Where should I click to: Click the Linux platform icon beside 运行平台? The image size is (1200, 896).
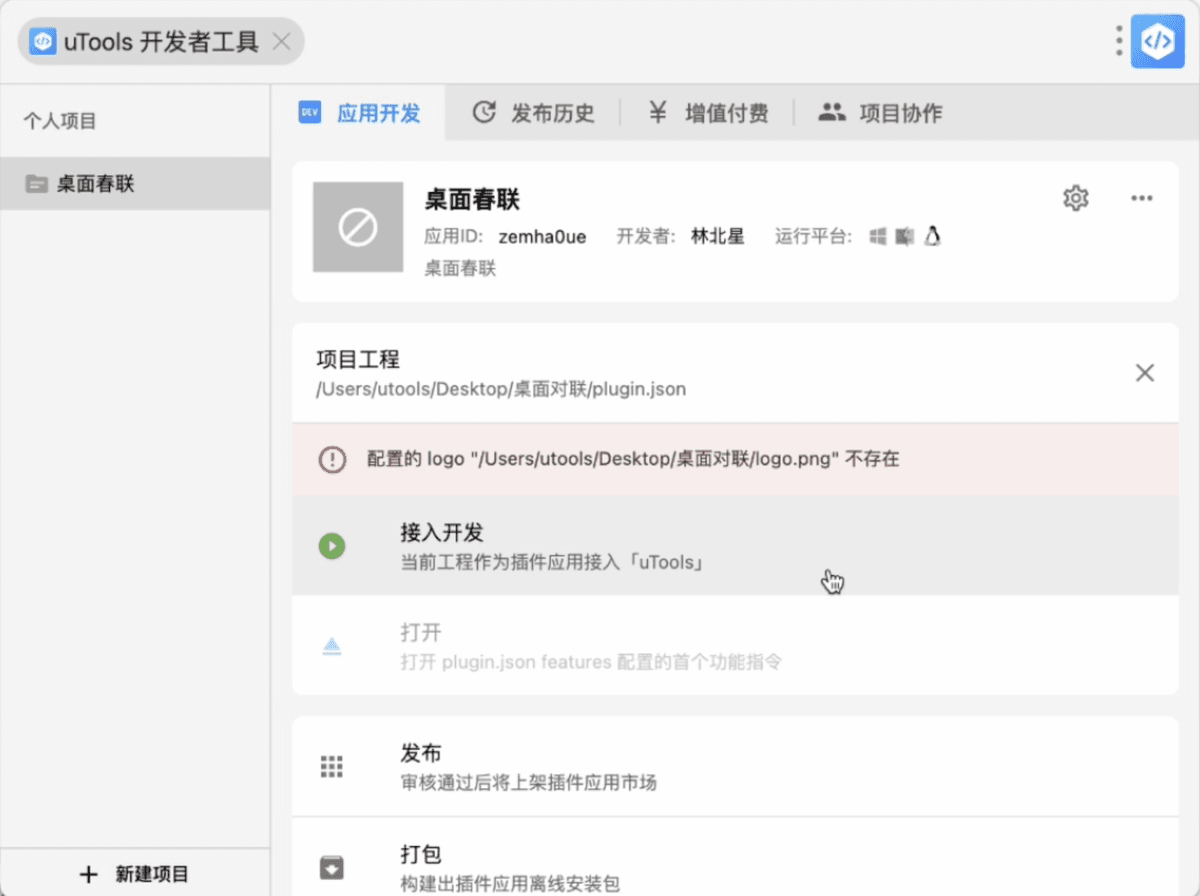932,236
